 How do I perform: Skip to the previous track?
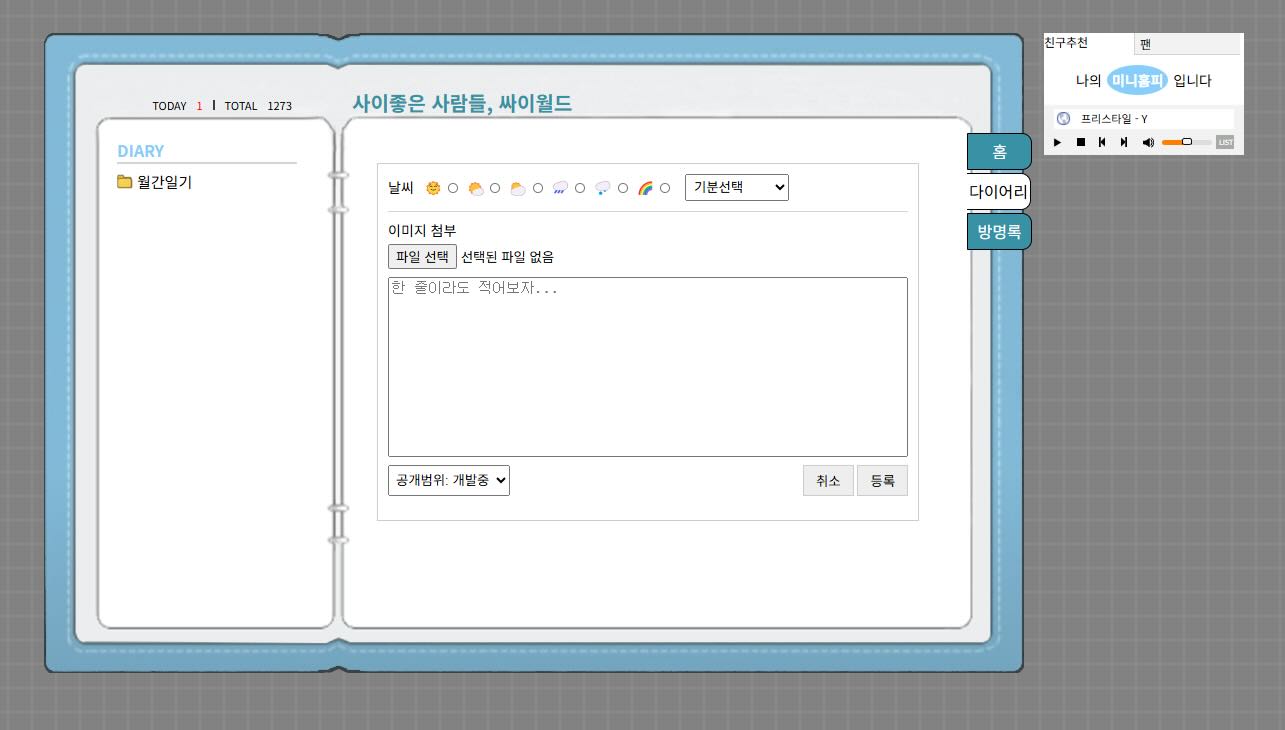[1102, 143]
